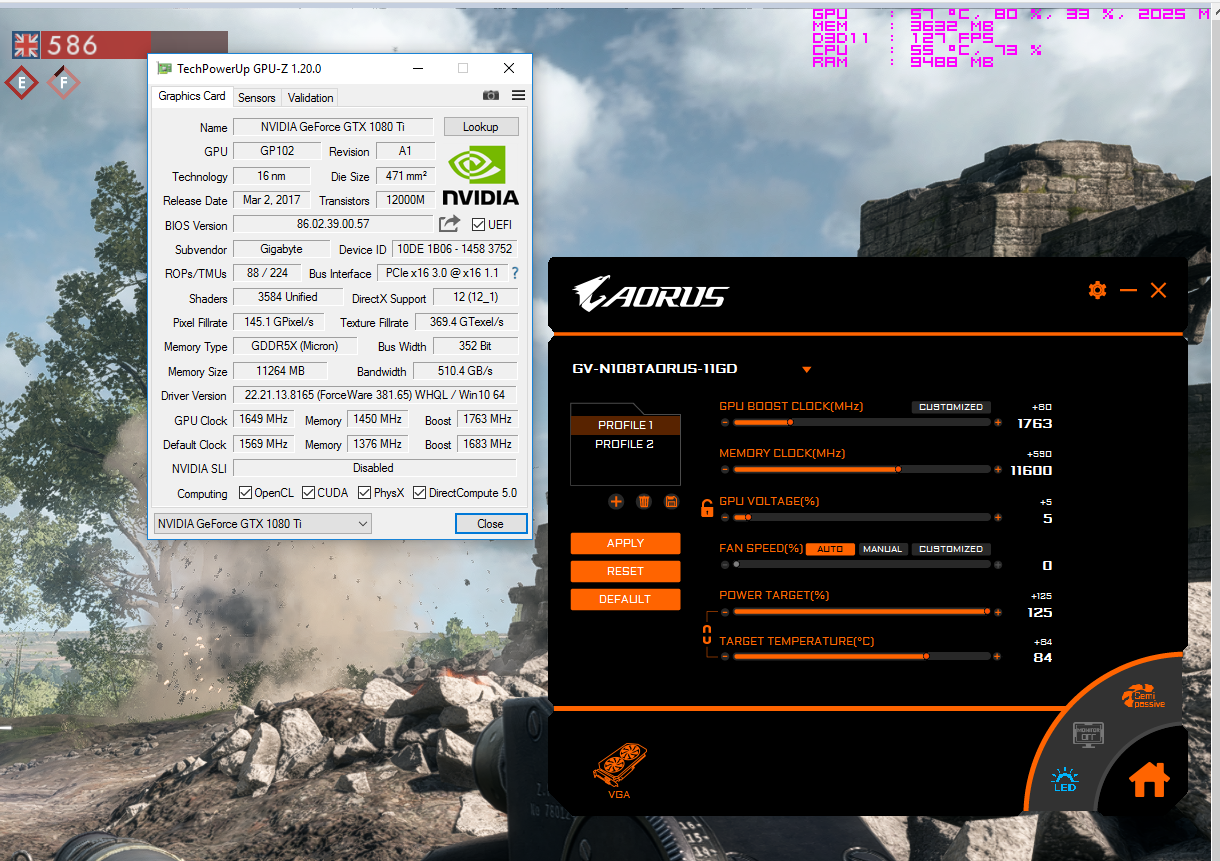Toggle the CUDA checkbox
The height and width of the screenshot is (861, 1220).
(x=309, y=493)
